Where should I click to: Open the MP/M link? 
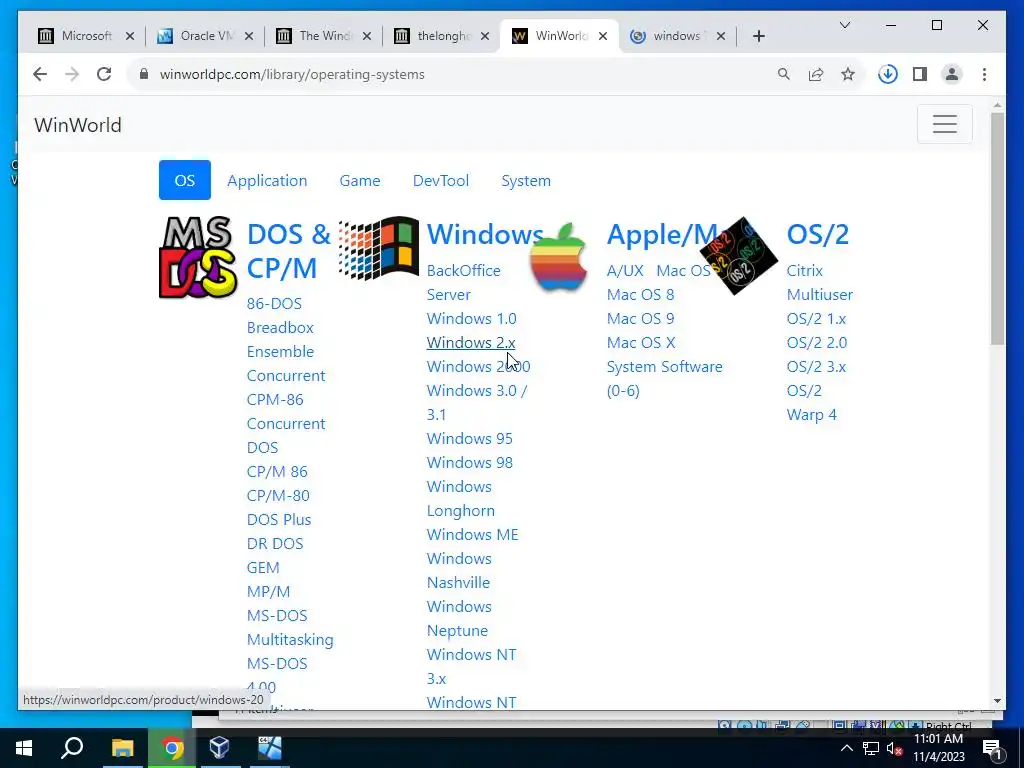pos(268,592)
